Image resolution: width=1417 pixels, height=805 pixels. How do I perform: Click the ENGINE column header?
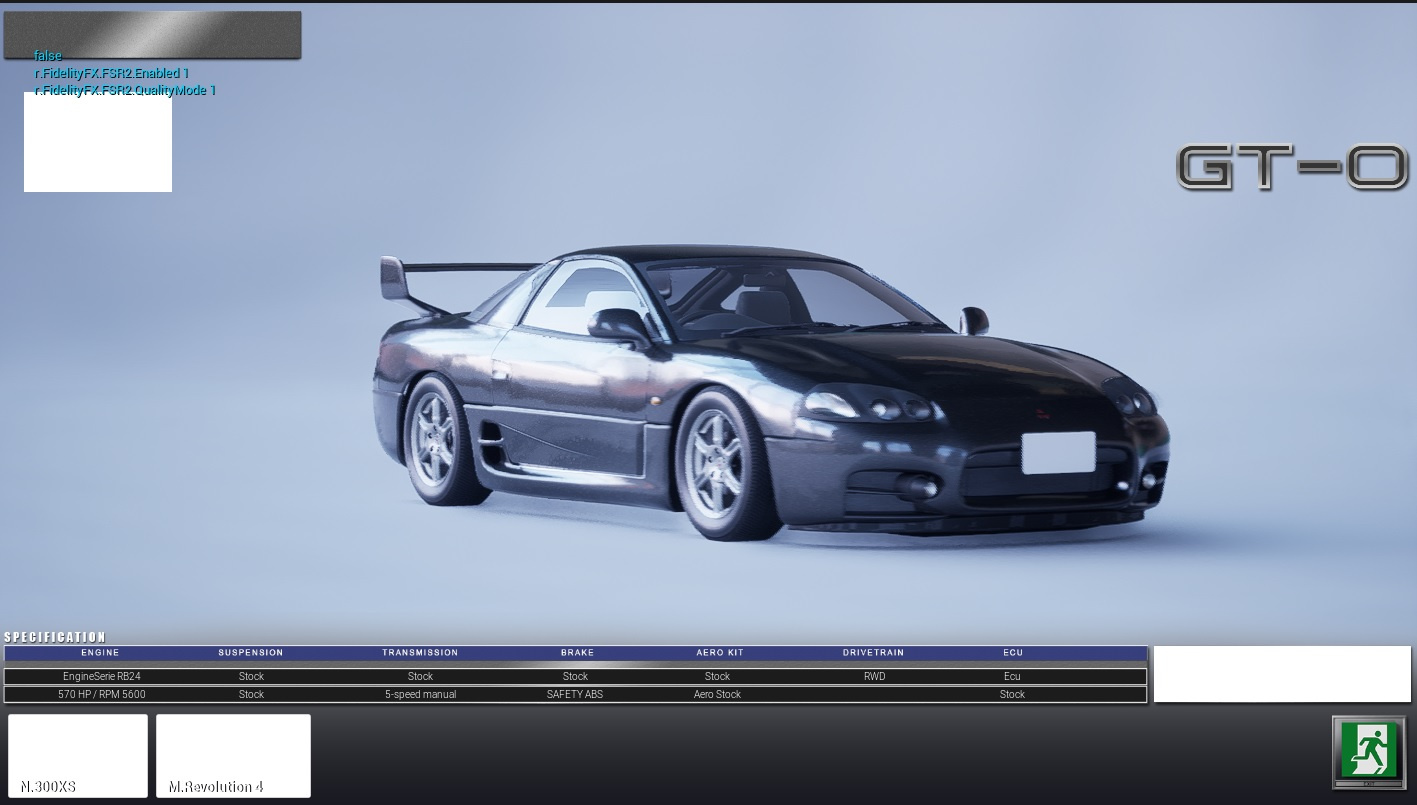(x=100, y=653)
